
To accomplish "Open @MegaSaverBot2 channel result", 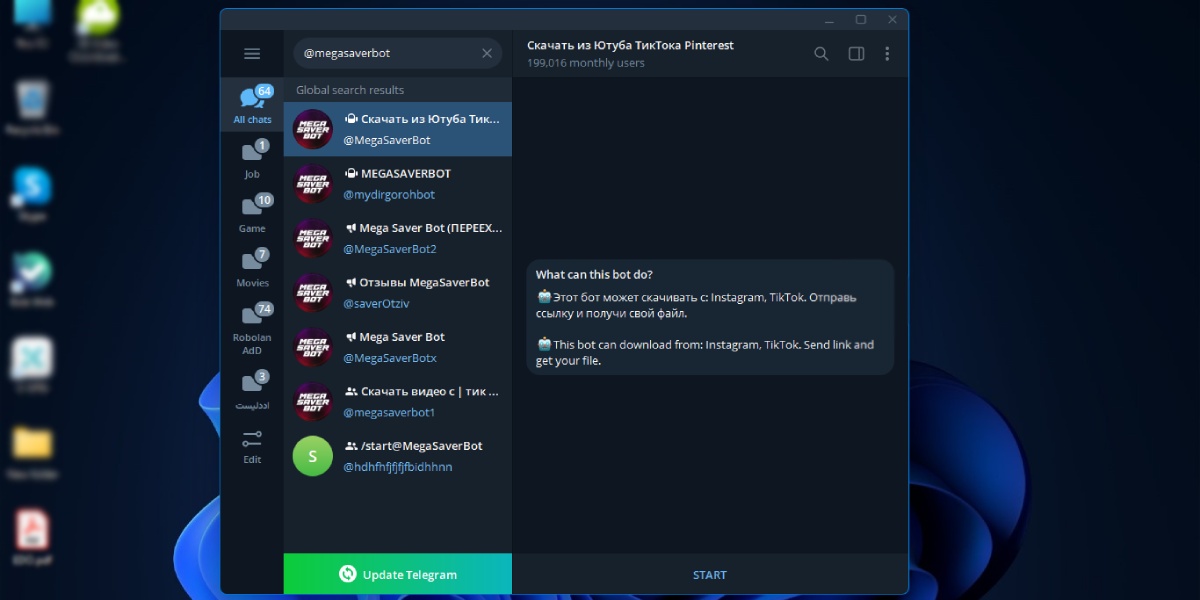I will coord(398,238).
